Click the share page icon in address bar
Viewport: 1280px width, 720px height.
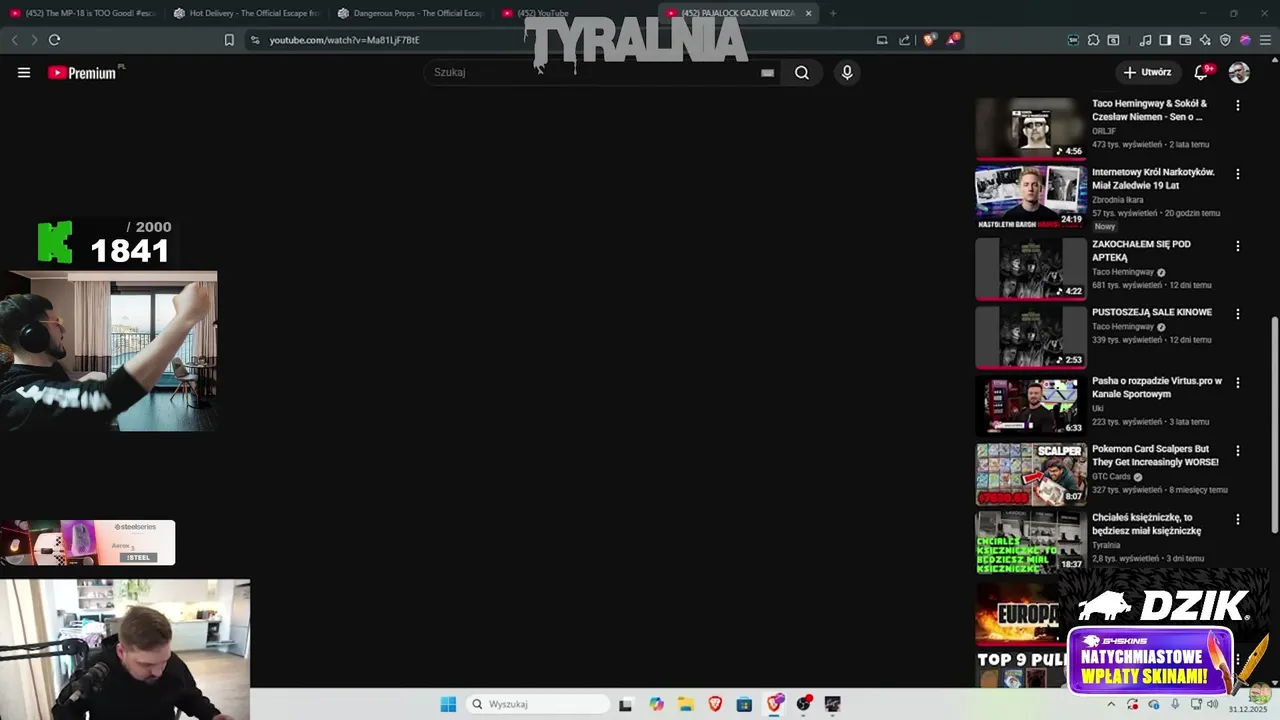click(905, 40)
